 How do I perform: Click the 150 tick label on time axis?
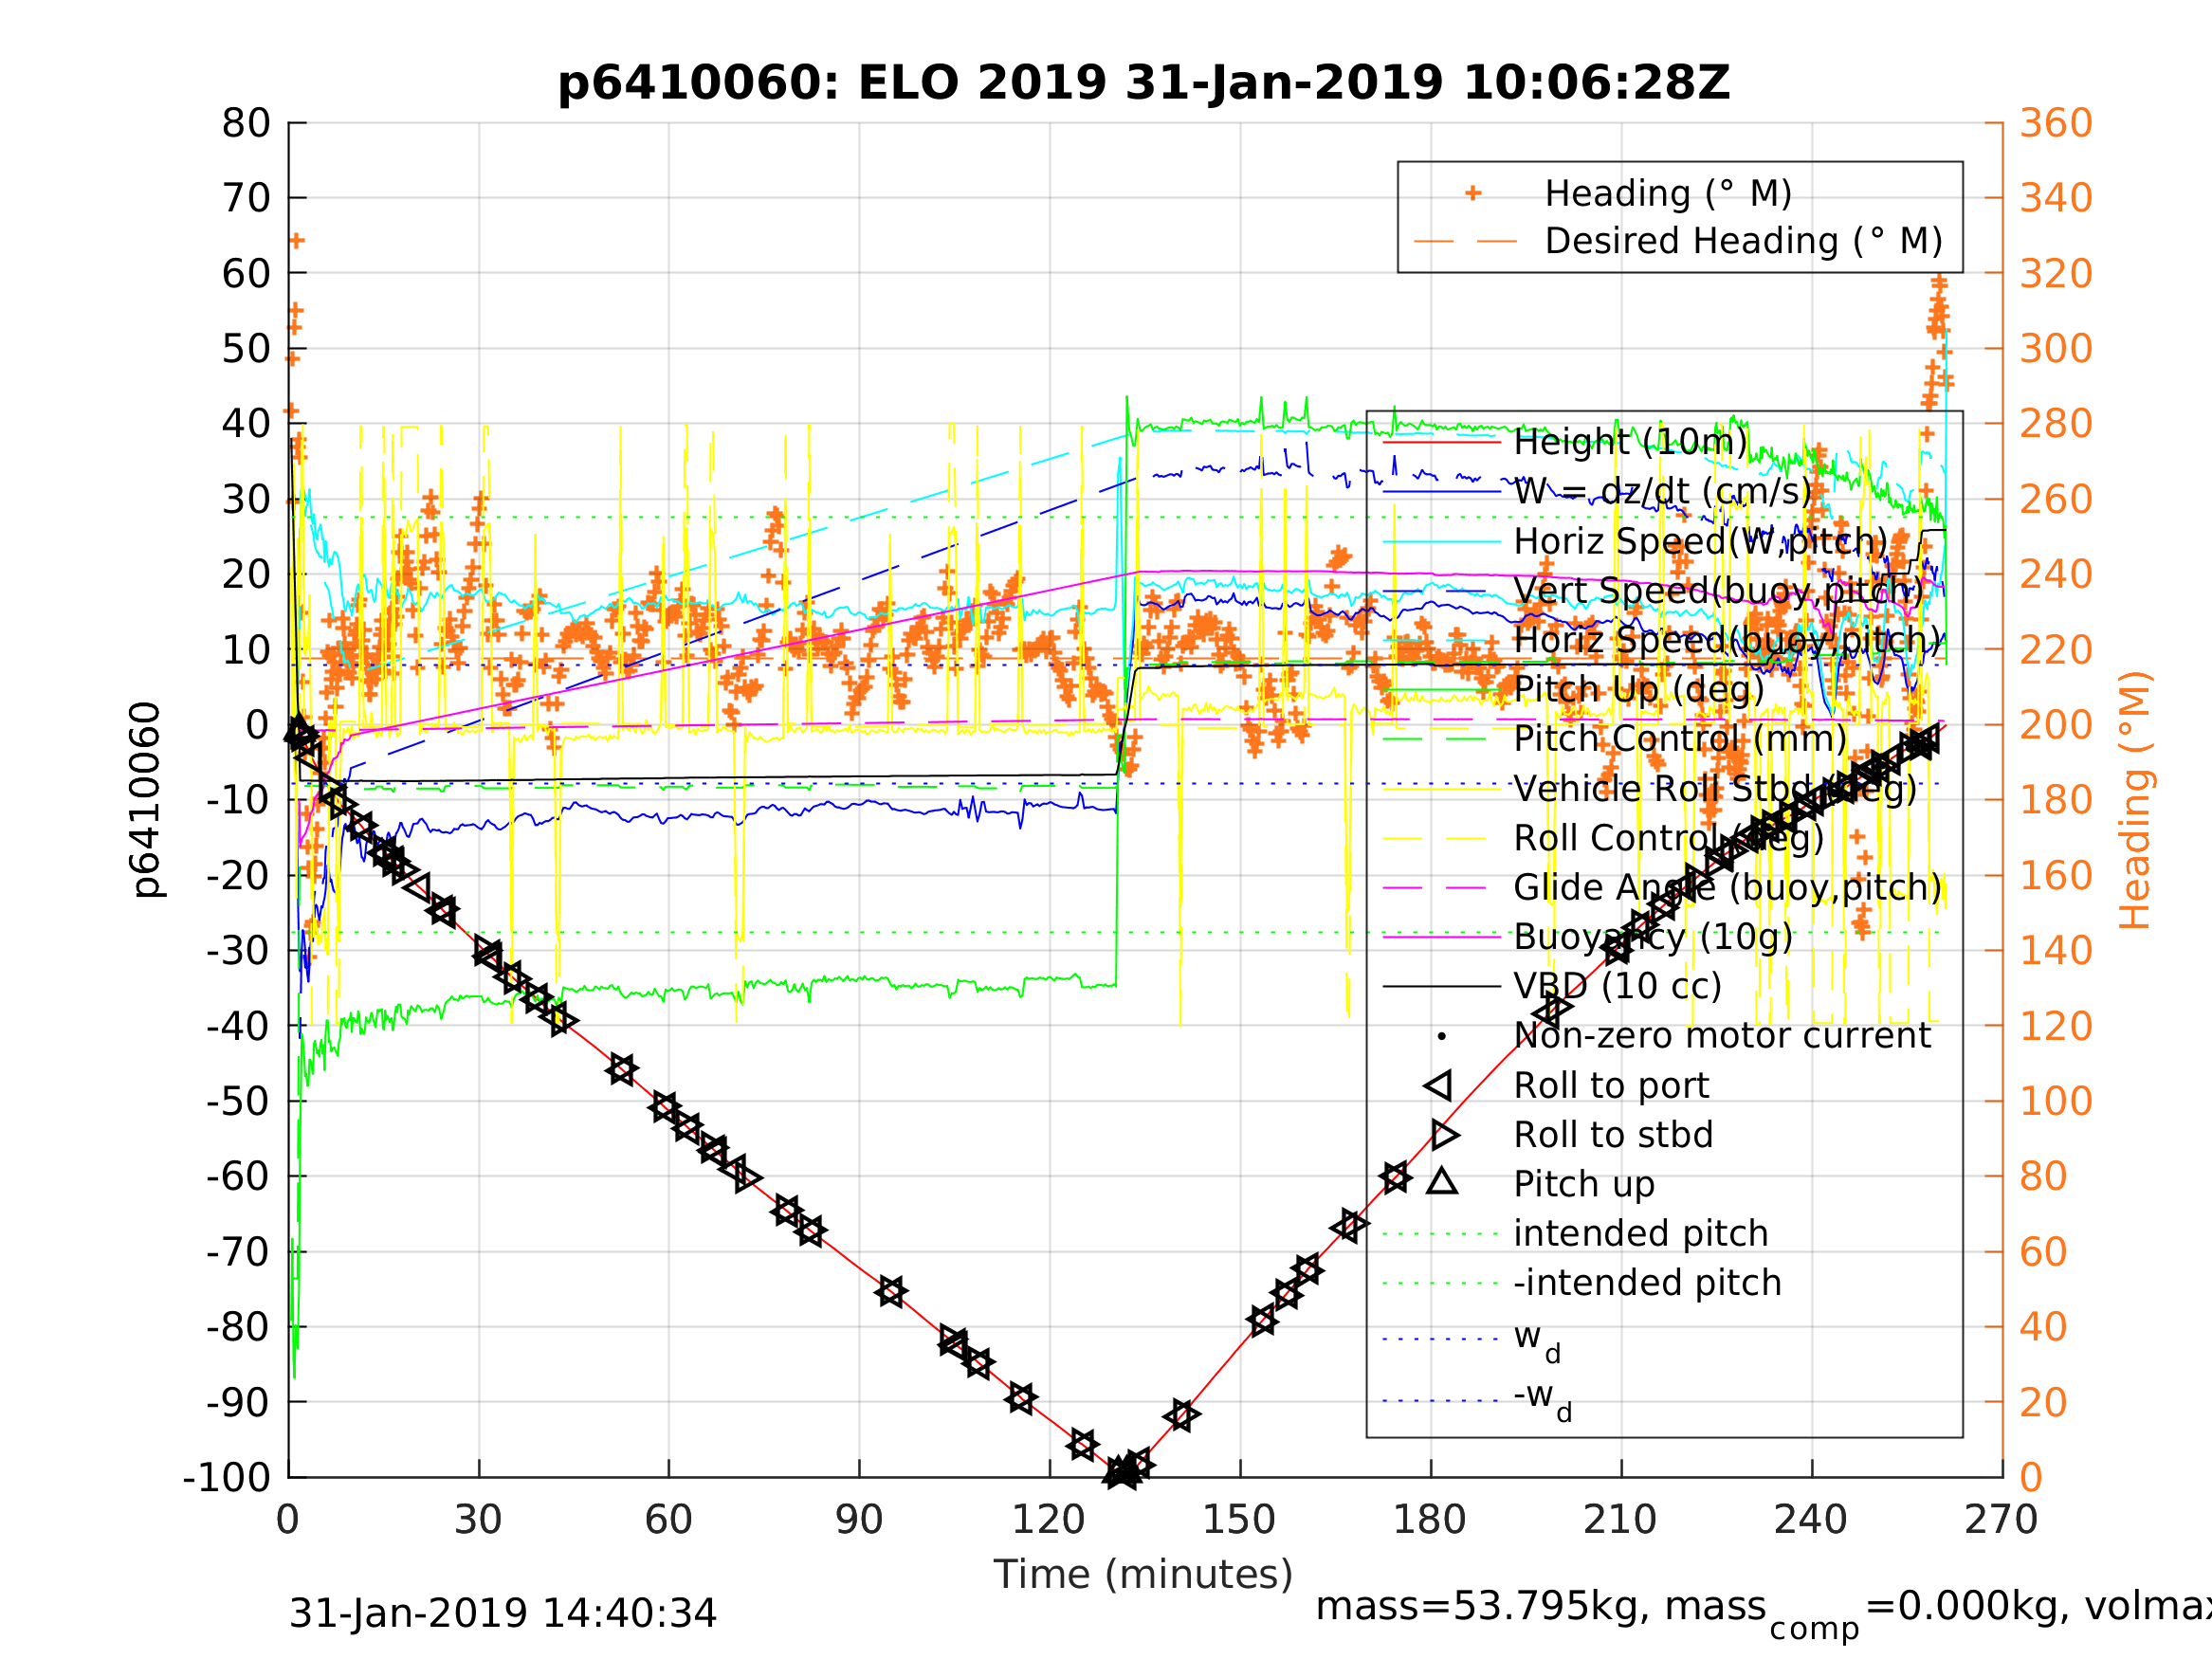[1239, 1520]
